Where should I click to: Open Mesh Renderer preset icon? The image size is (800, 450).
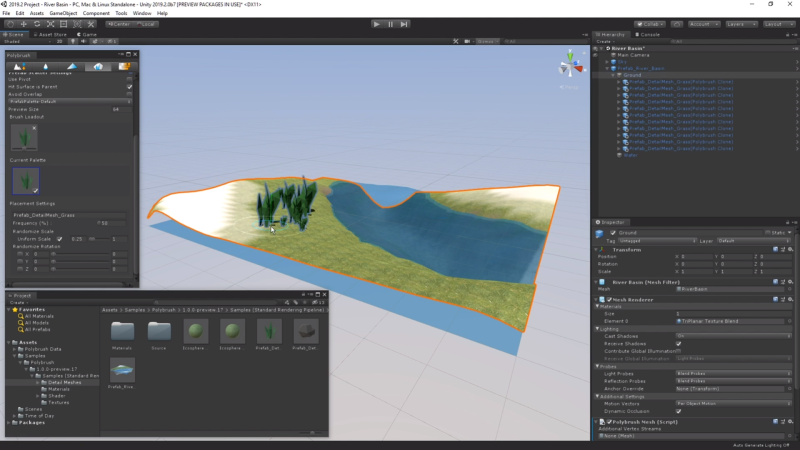click(x=783, y=299)
